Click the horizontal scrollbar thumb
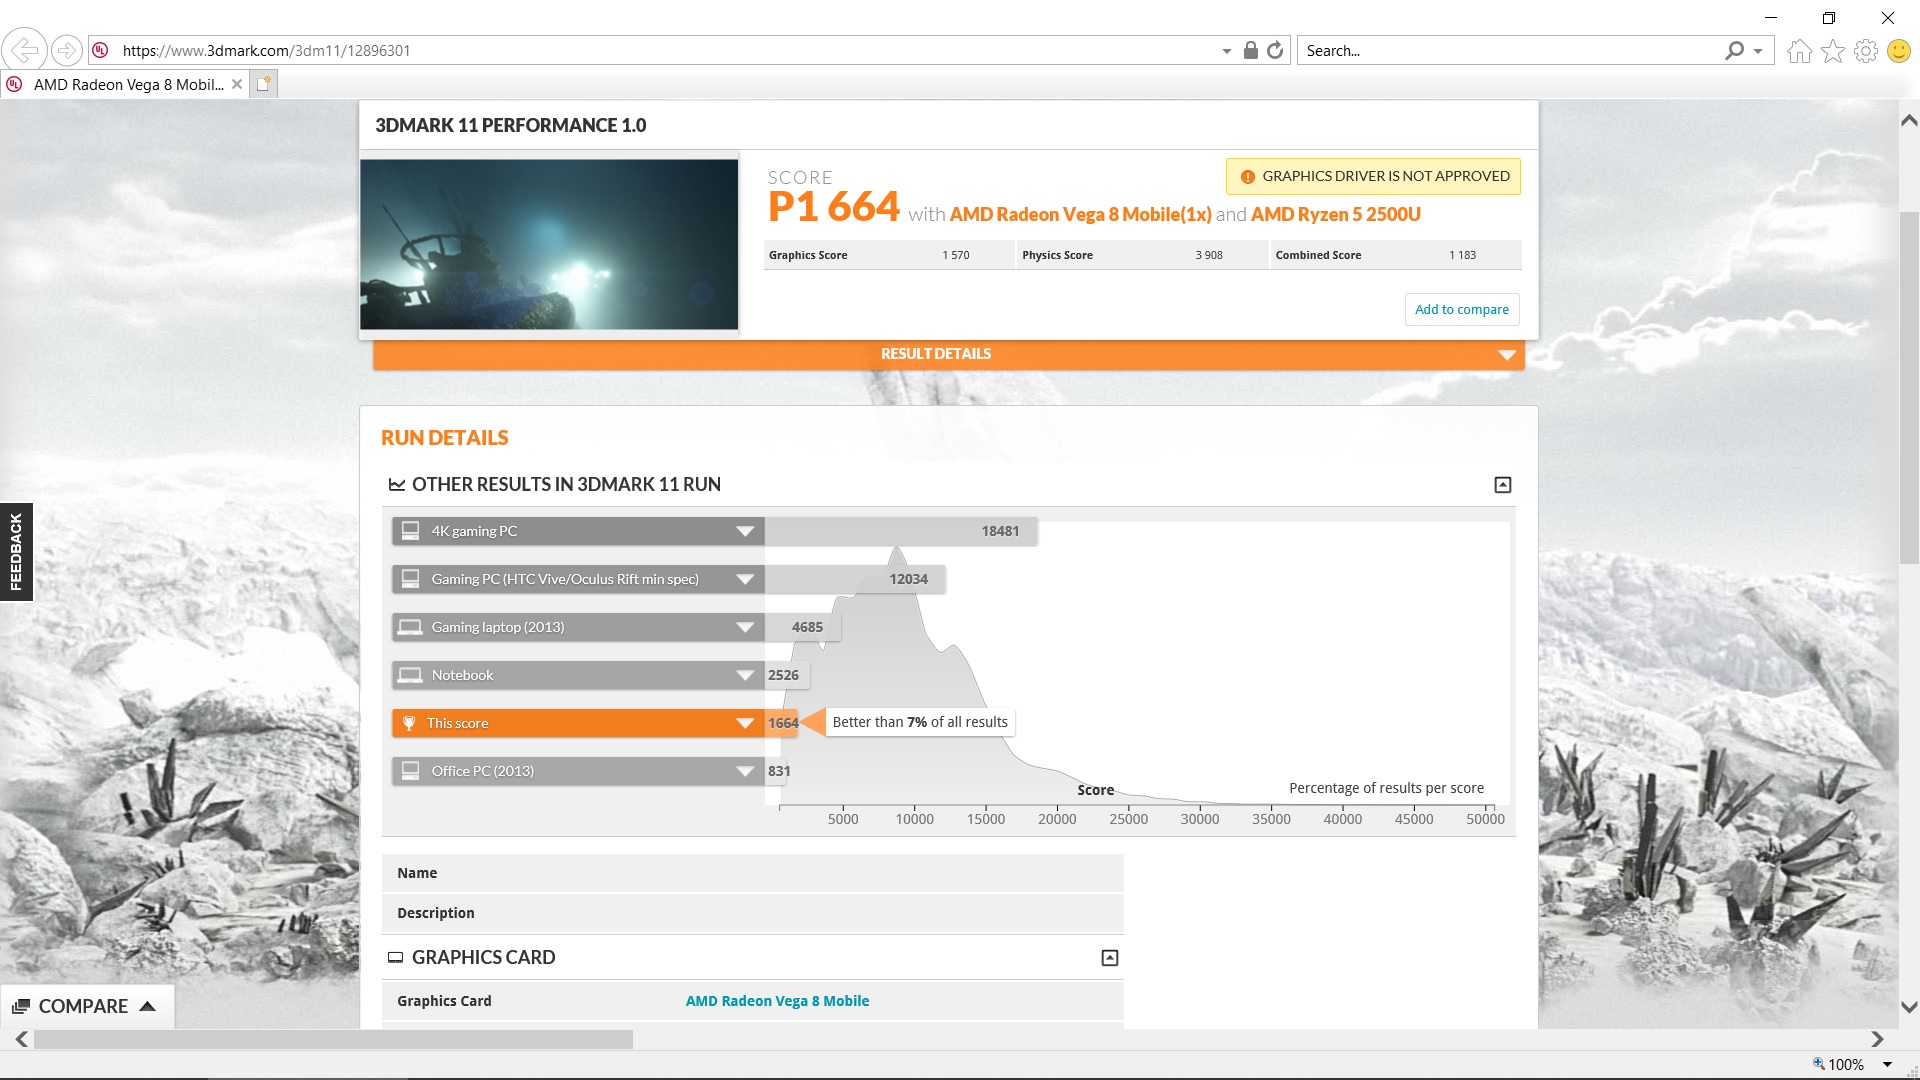1920x1080 pixels. tap(333, 1040)
